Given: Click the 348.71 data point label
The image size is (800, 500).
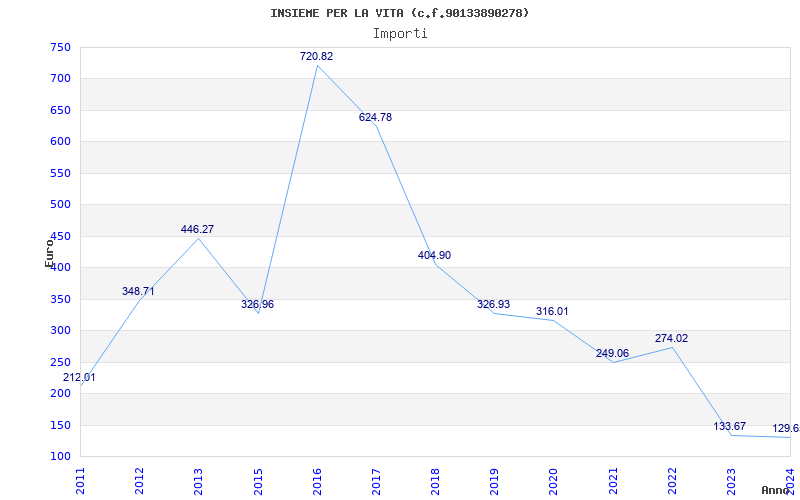Looking at the screenshot, I should (138, 291).
